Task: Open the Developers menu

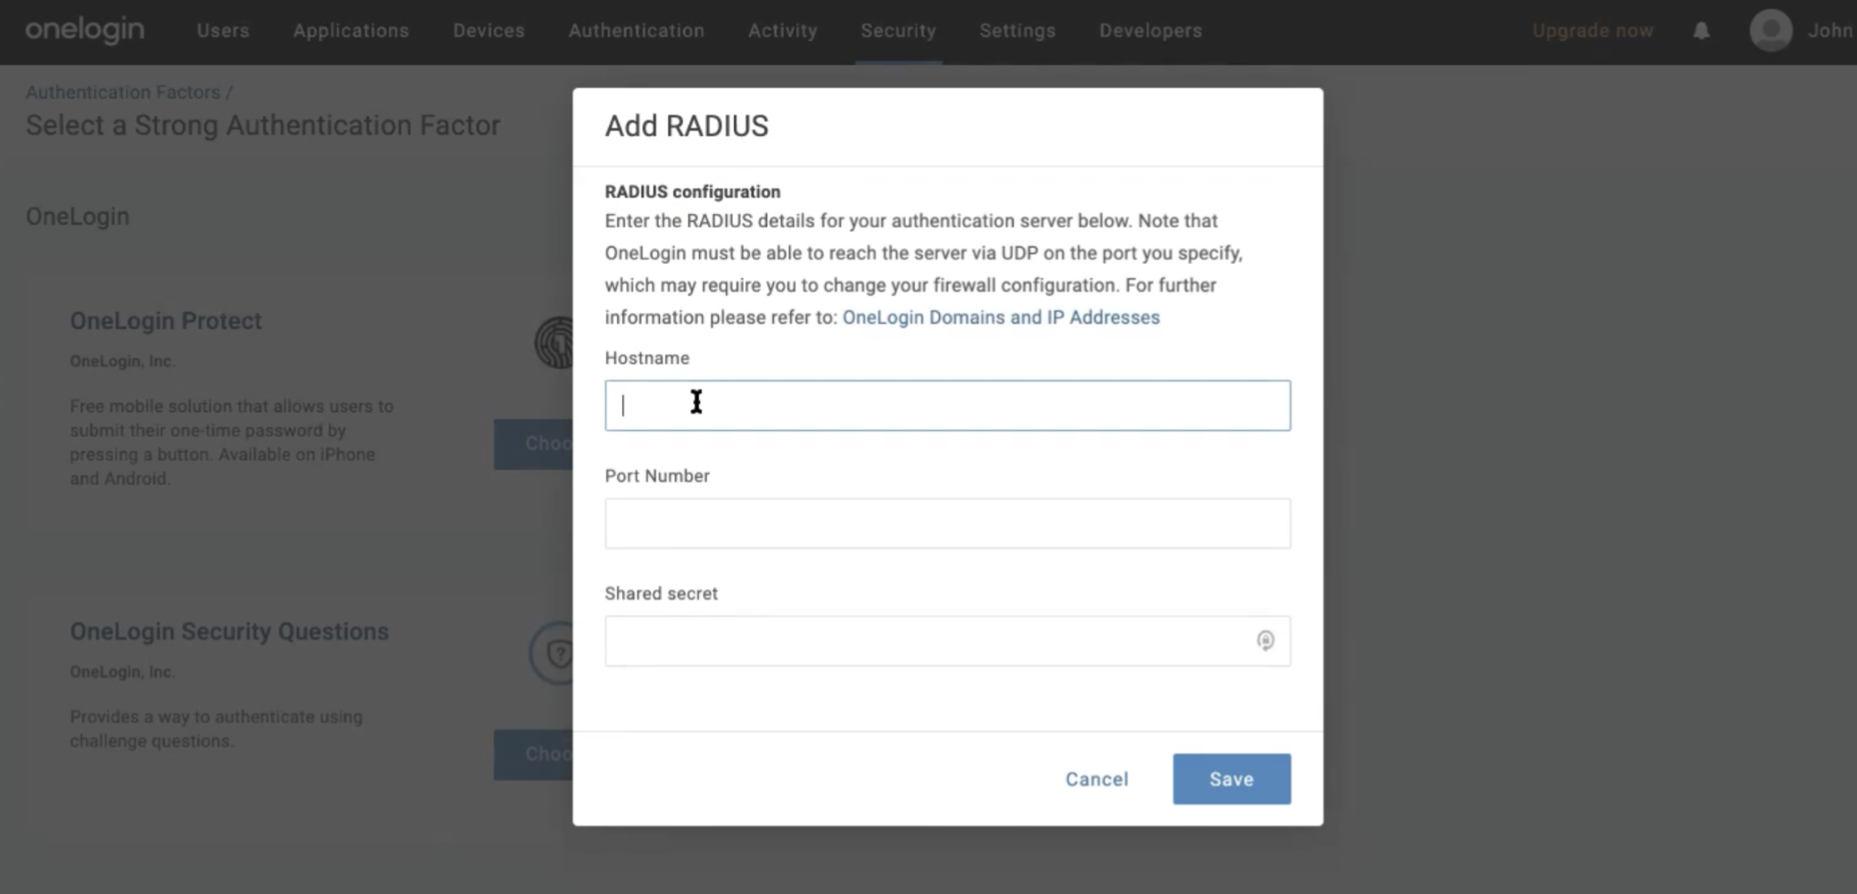Action: (x=1151, y=31)
